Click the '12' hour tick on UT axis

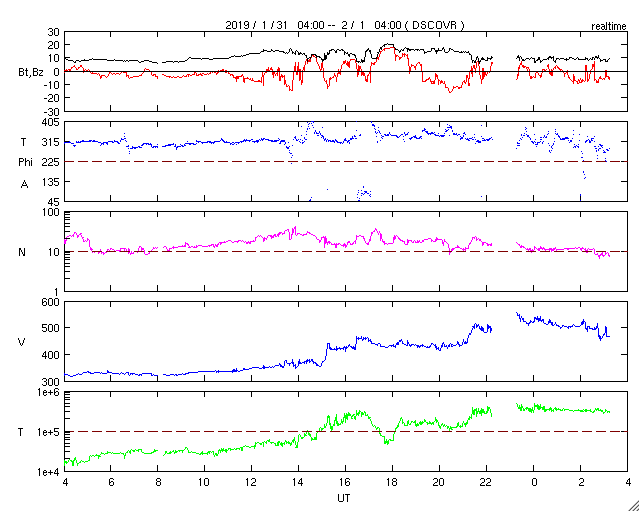point(250,482)
